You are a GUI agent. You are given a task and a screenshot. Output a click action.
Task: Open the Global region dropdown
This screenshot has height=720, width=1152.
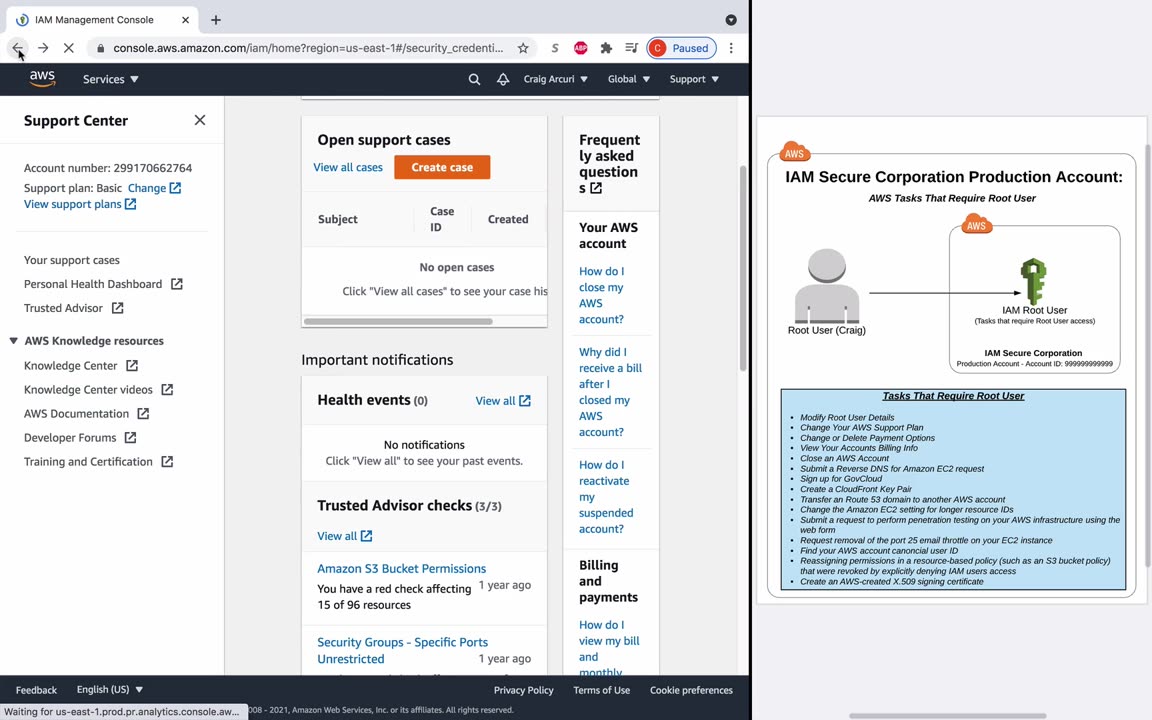click(x=629, y=79)
